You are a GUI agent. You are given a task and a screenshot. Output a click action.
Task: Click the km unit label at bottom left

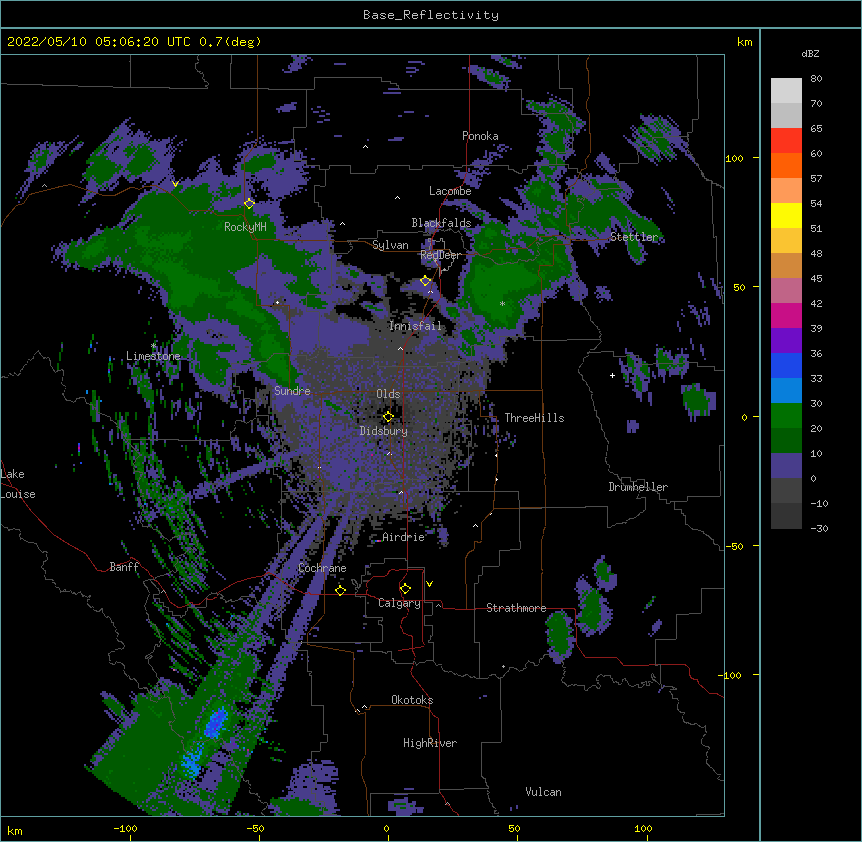click(15, 830)
